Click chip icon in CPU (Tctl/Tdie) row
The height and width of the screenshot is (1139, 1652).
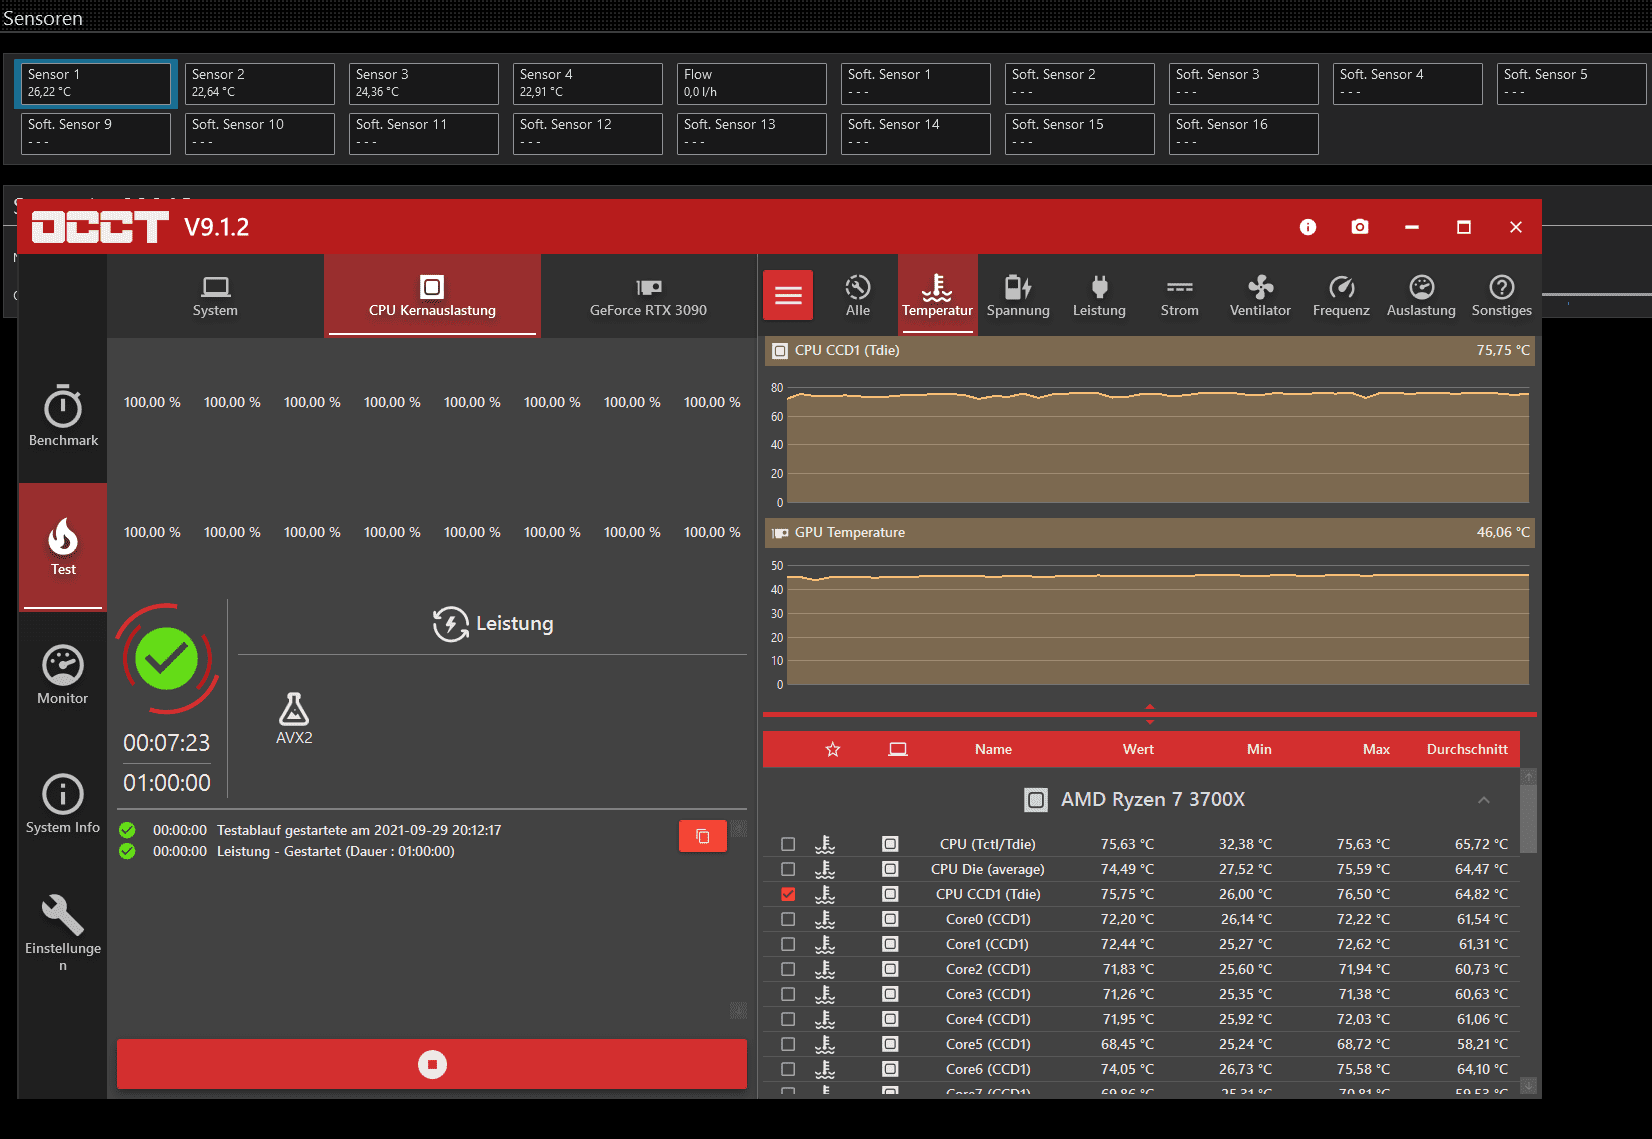pyautogui.click(x=890, y=844)
